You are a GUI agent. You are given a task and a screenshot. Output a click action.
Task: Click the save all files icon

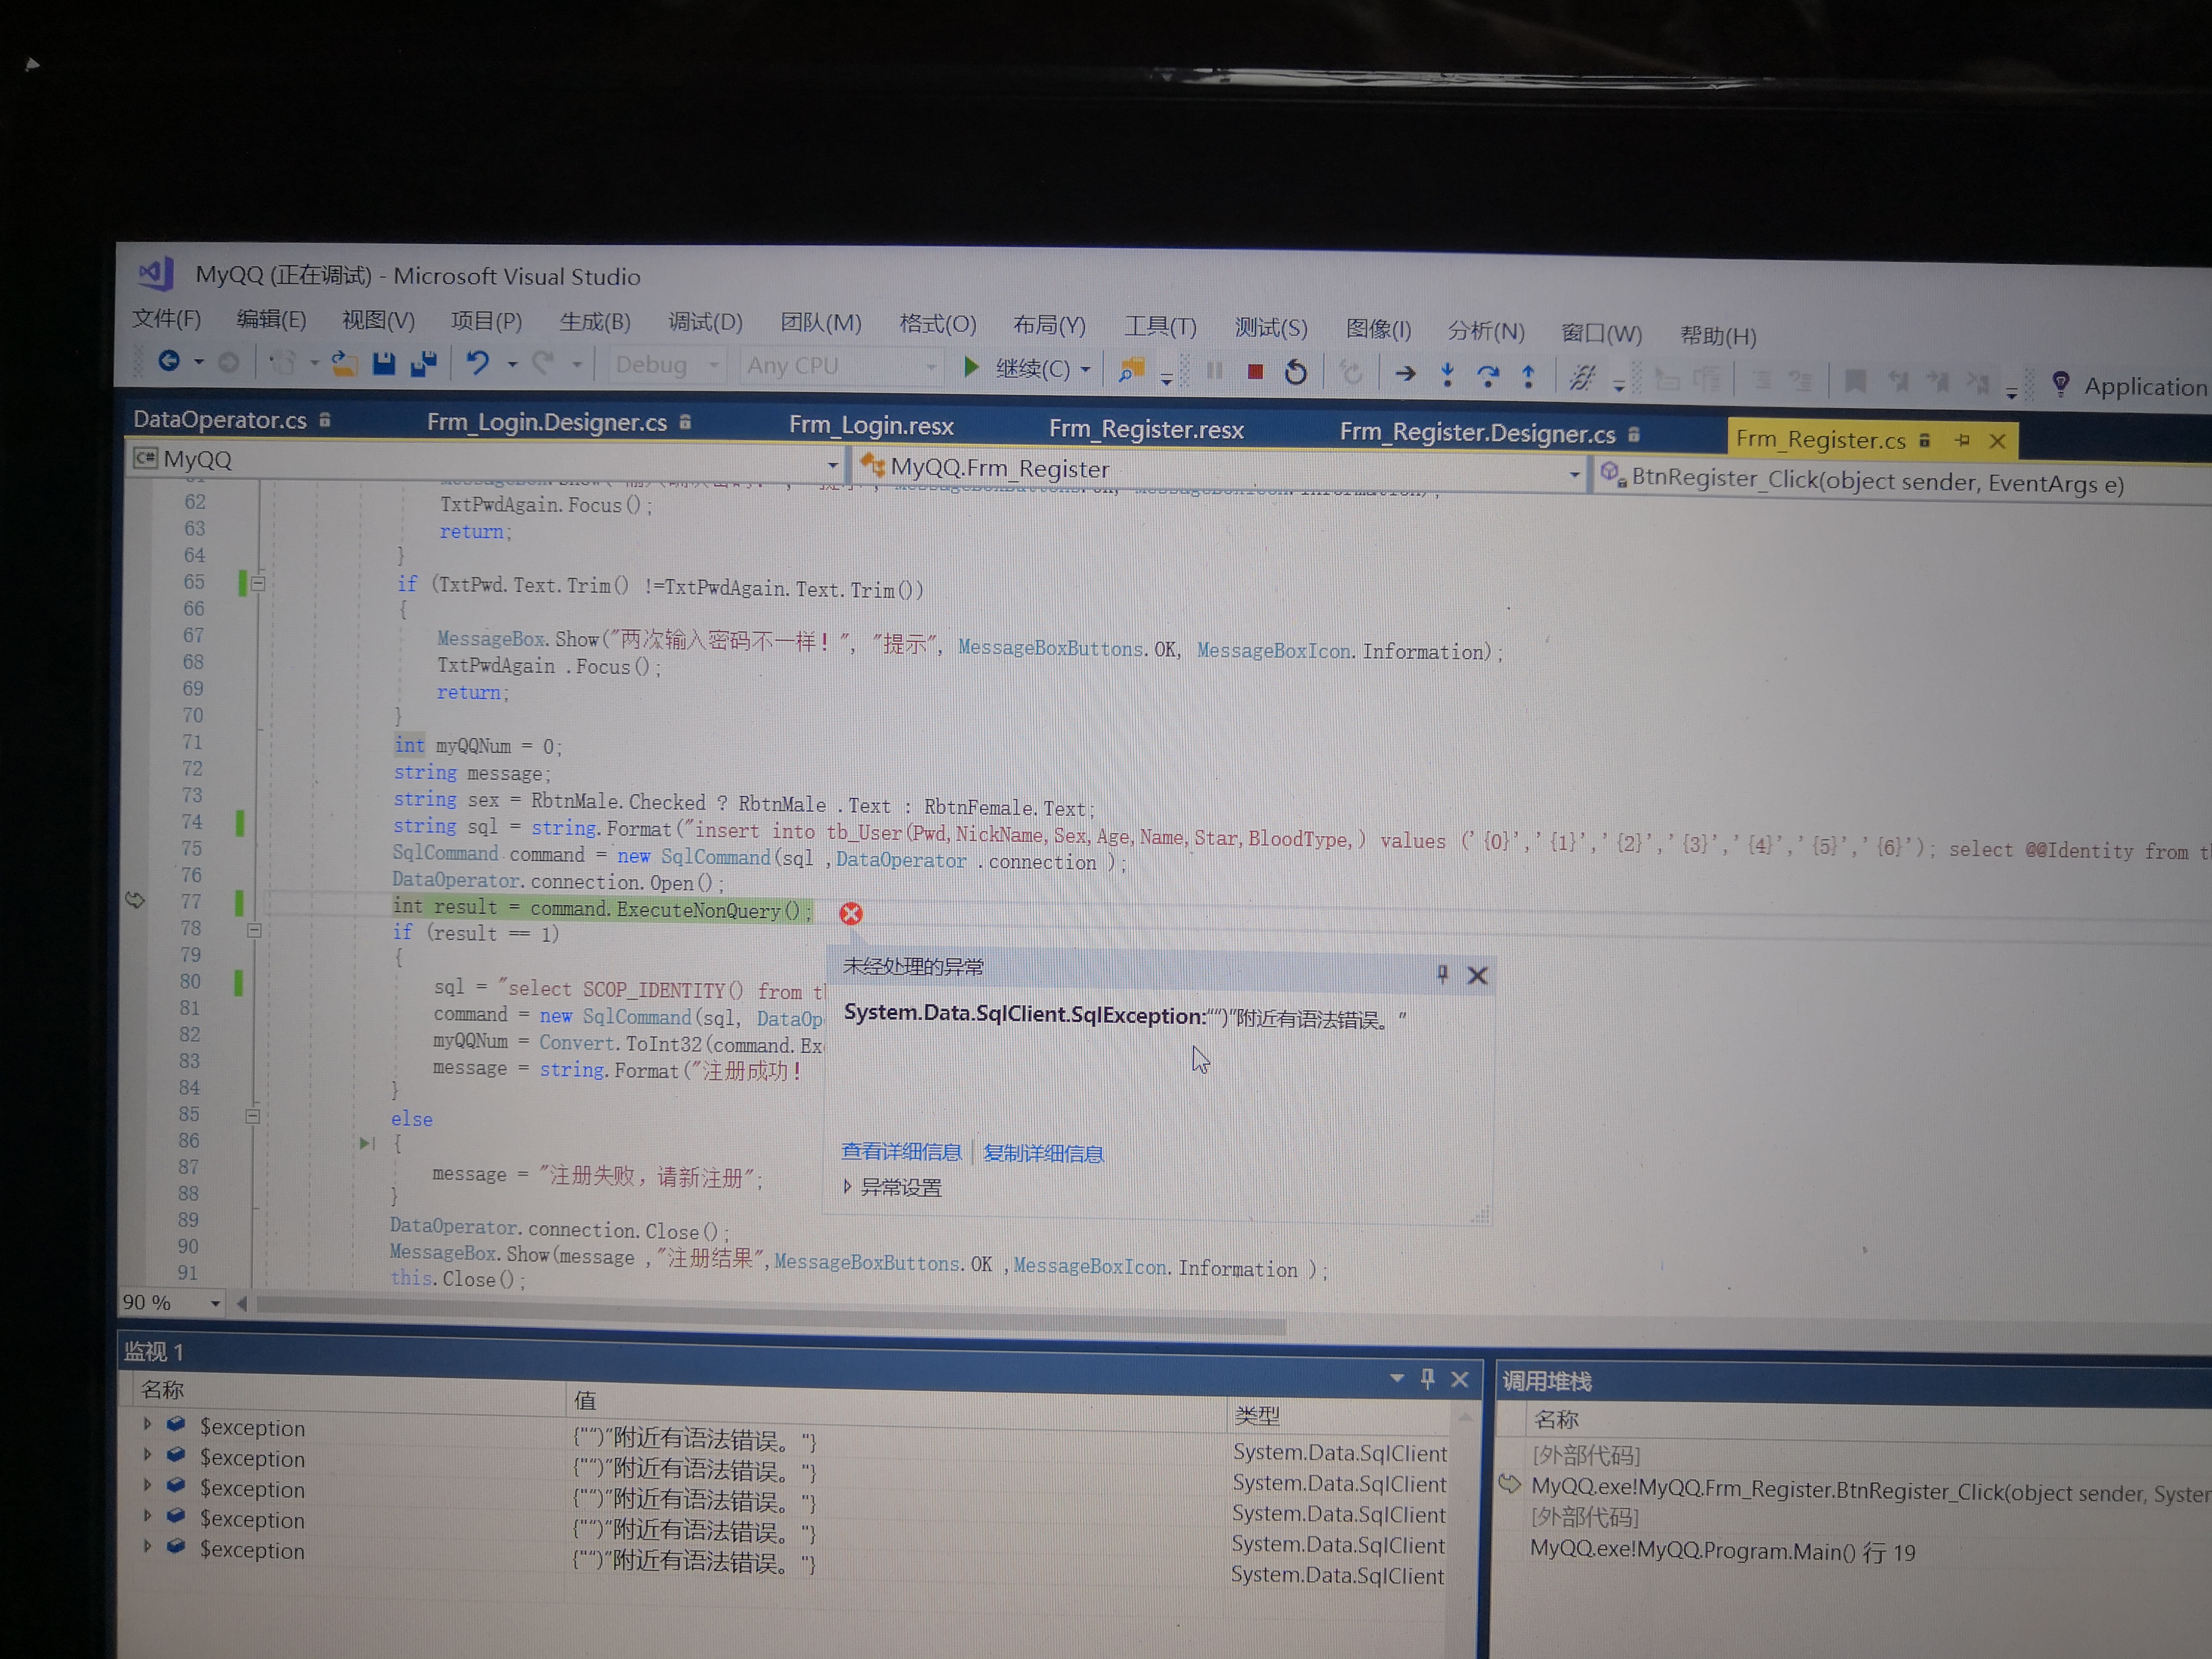coord(424,364)
